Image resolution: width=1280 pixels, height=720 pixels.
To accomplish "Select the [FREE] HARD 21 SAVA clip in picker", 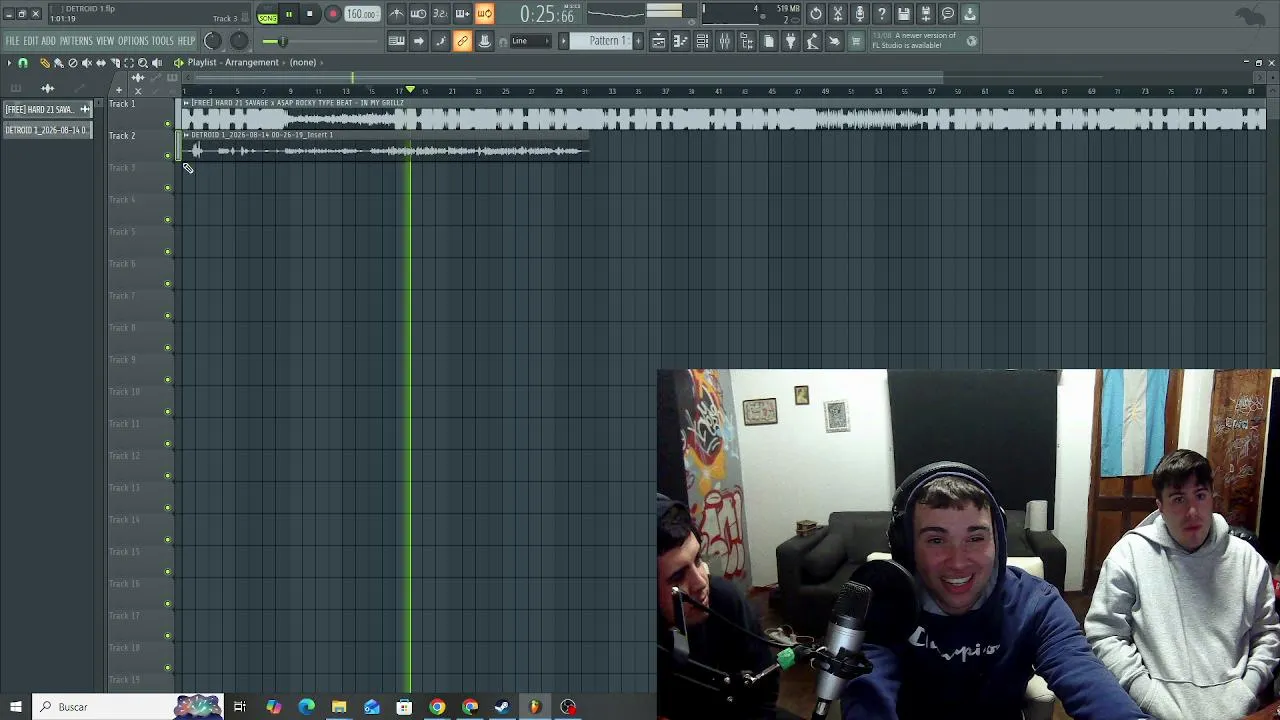I will pyautogui.click(x=47, y=109).
